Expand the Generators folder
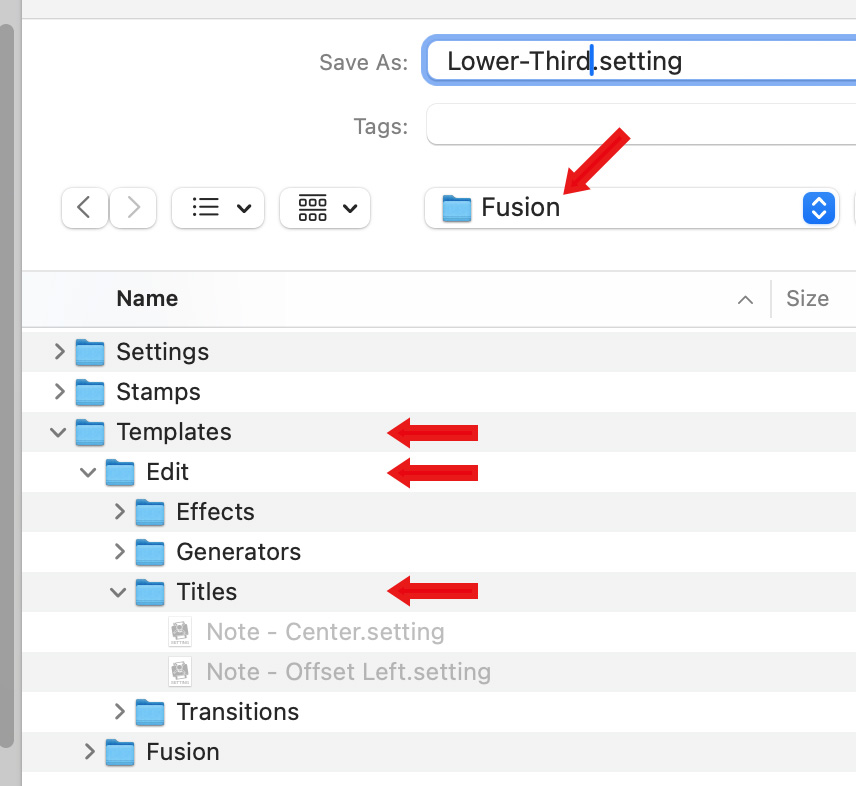 119,552
